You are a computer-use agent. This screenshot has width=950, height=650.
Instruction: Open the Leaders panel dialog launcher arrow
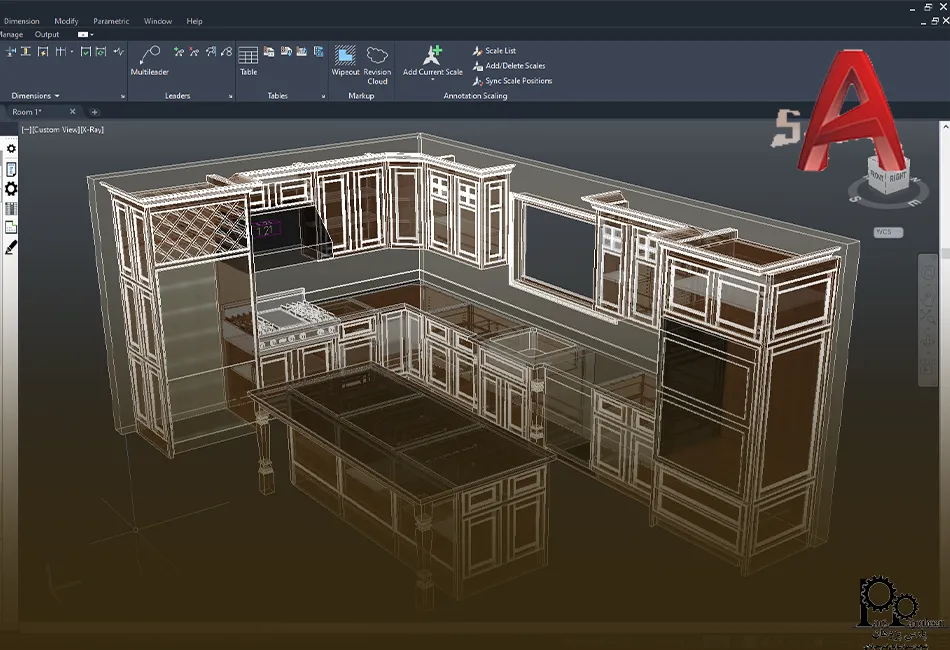coord(230,97)
